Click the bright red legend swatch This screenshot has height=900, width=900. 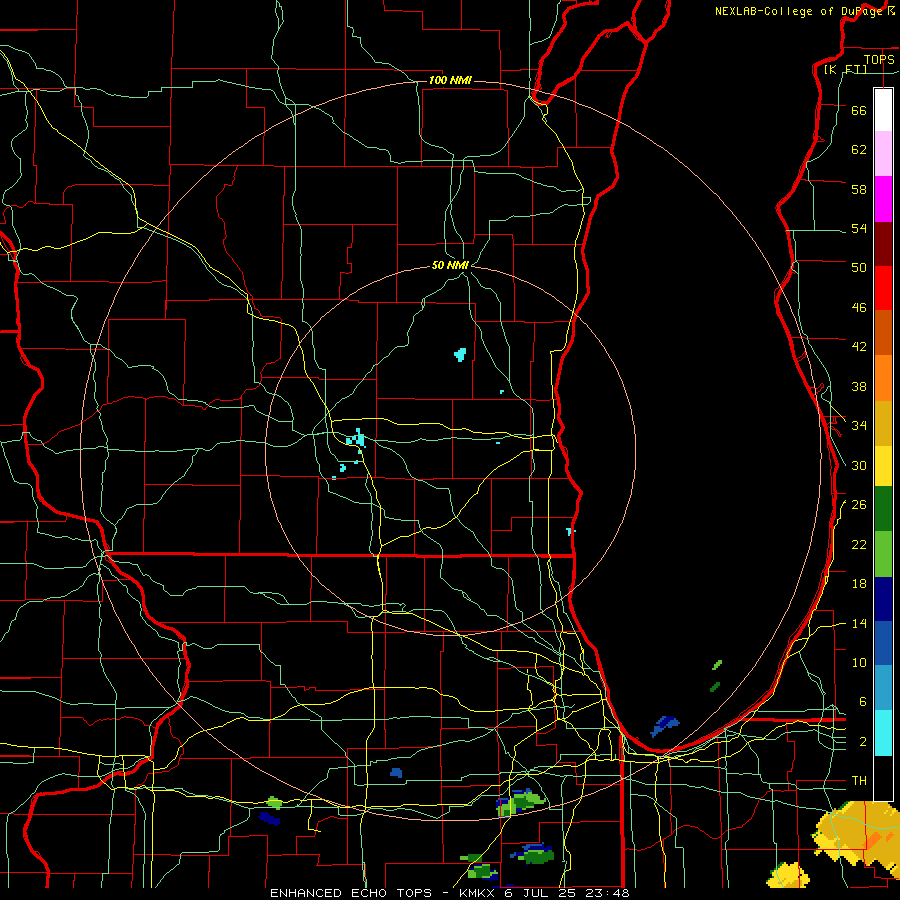click(x=883, y=288)
